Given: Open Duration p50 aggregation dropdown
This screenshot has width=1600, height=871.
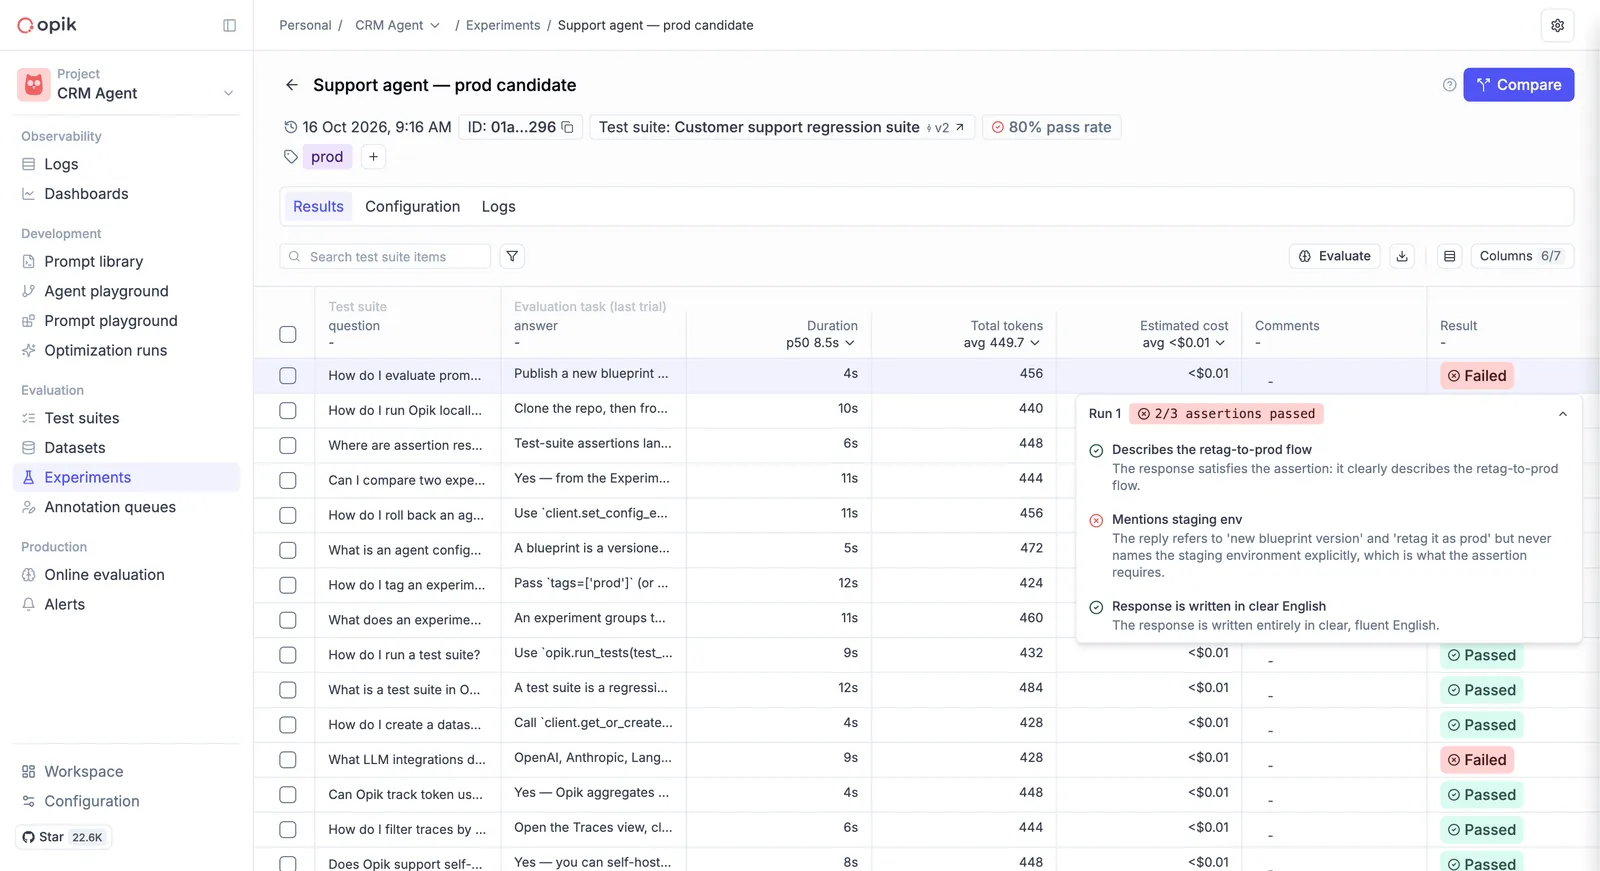Looking at the screenshot, I should (821, 343).
